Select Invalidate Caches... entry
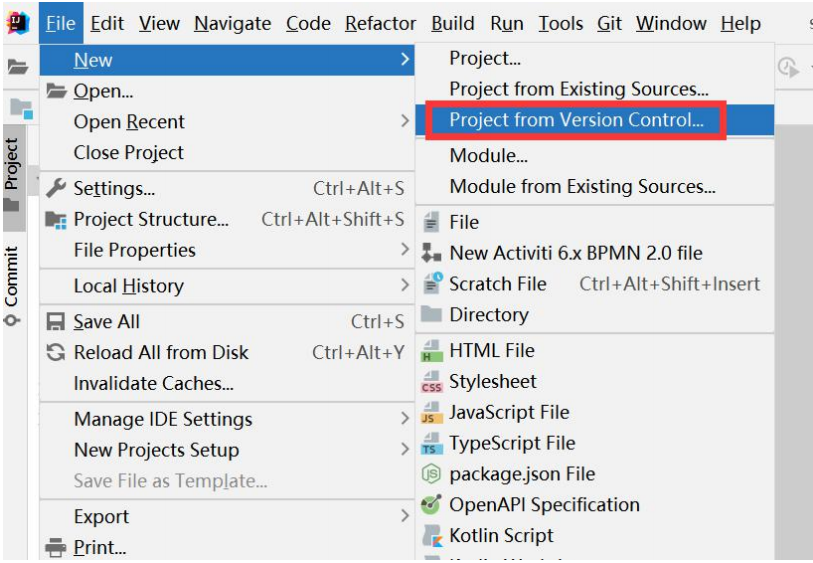Image resolution: width=813 pixels, height=563 pixels. coord(227,383)
